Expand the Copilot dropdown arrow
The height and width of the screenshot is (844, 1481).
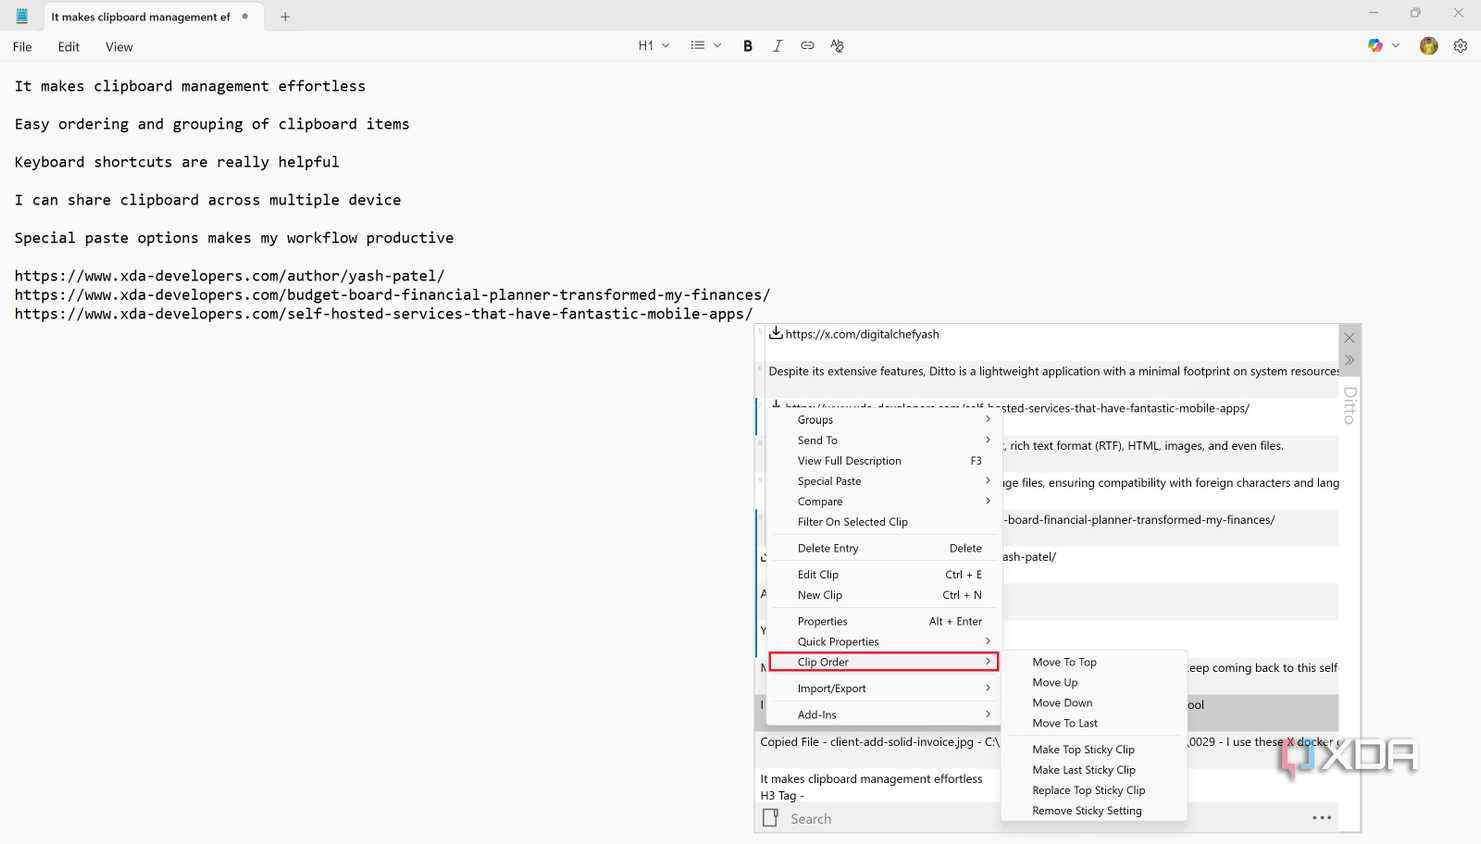coord(1396,46)
